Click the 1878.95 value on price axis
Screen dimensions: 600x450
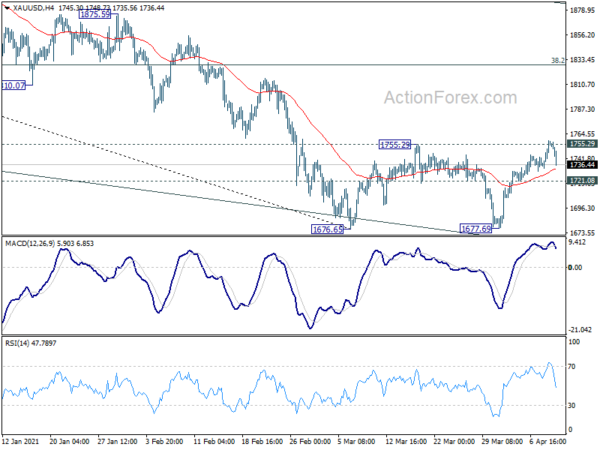(582, 11)
